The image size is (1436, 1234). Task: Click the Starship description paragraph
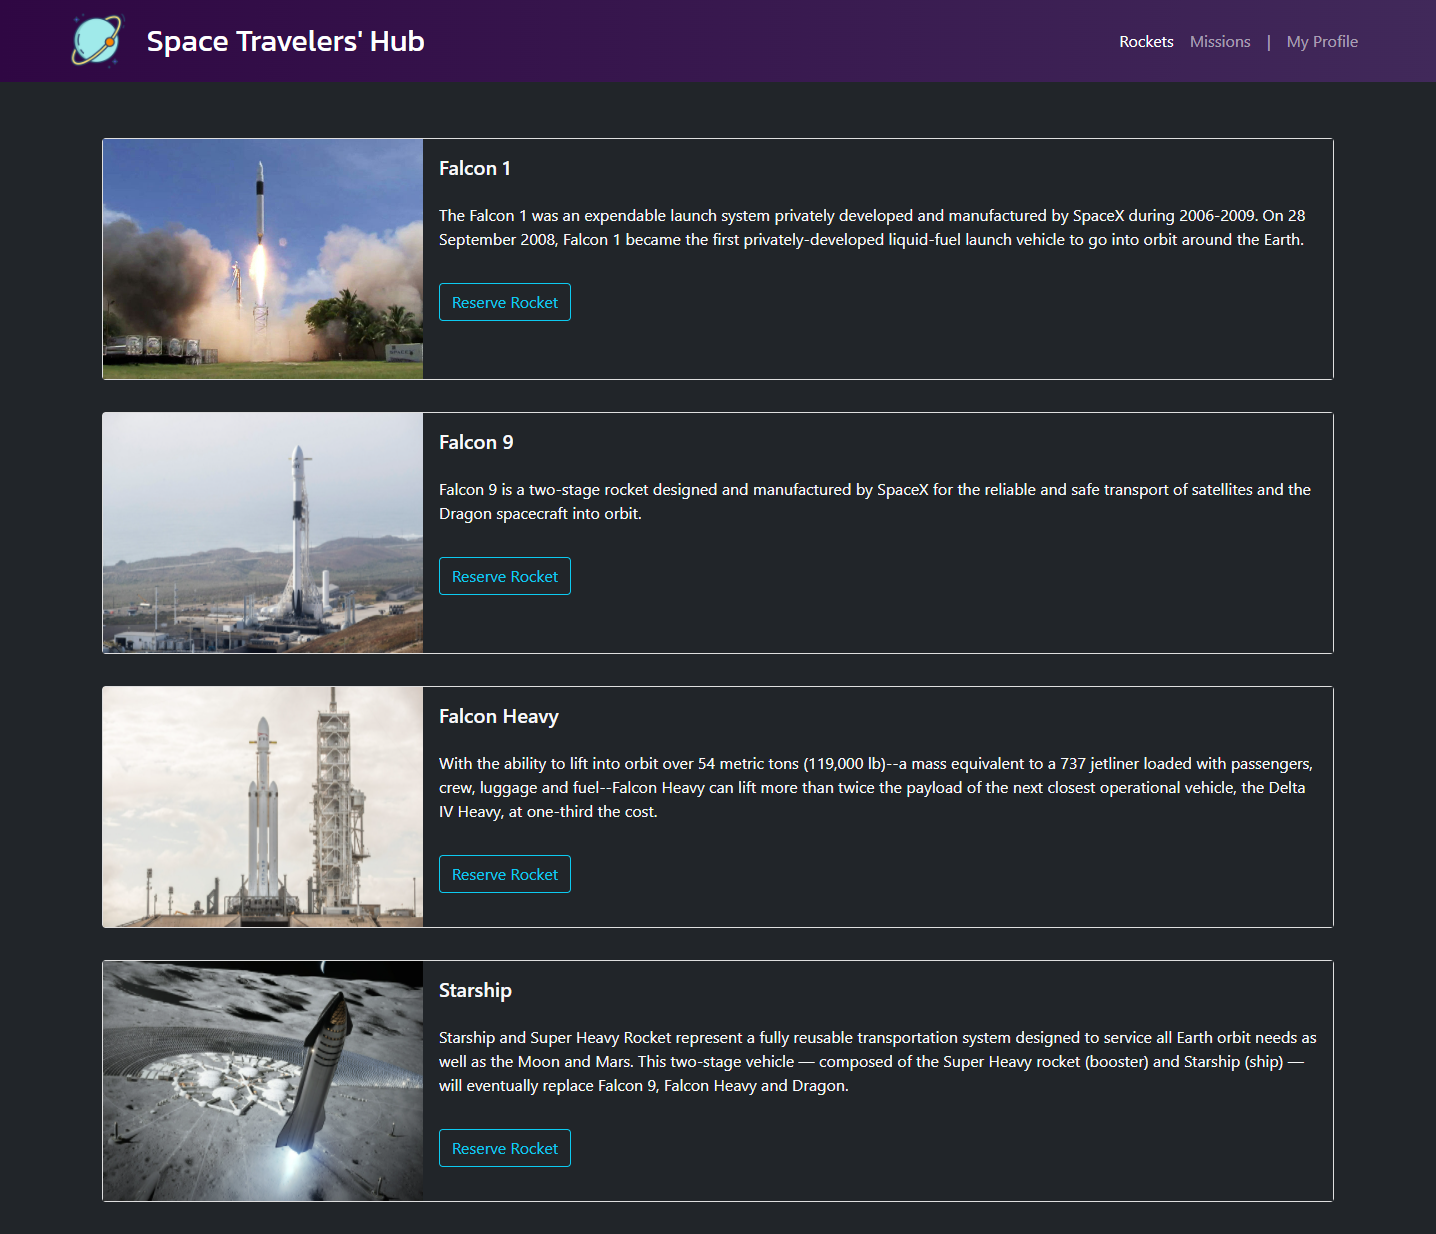[878, 1061]
